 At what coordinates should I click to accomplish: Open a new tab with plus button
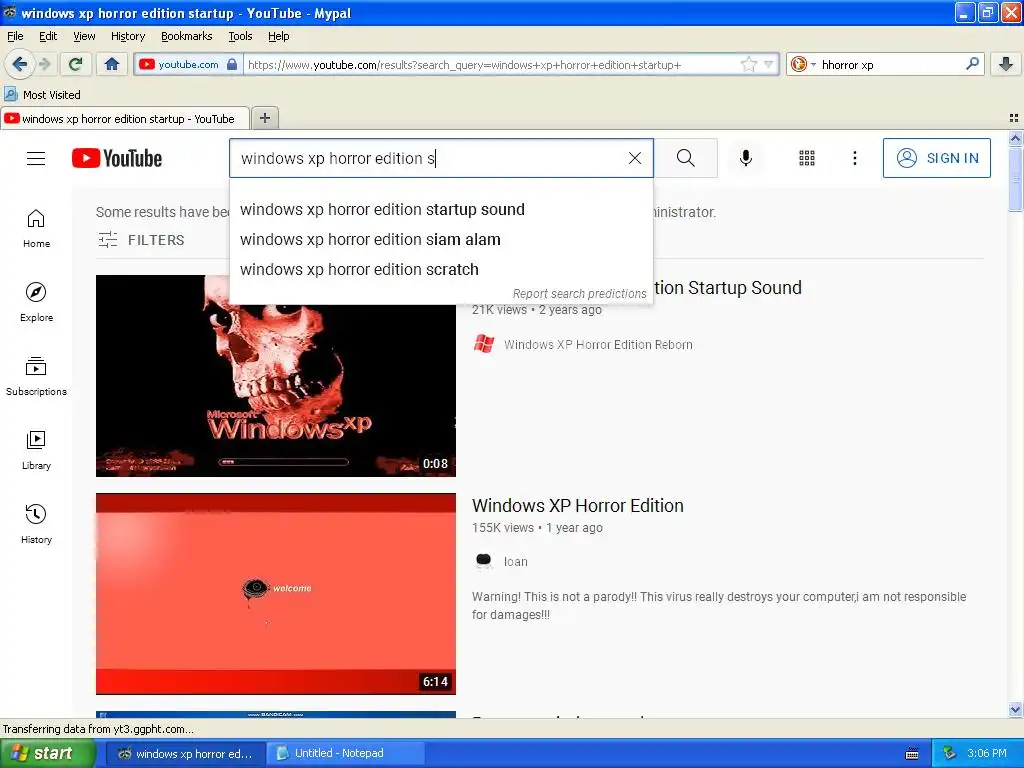point(264,118)
